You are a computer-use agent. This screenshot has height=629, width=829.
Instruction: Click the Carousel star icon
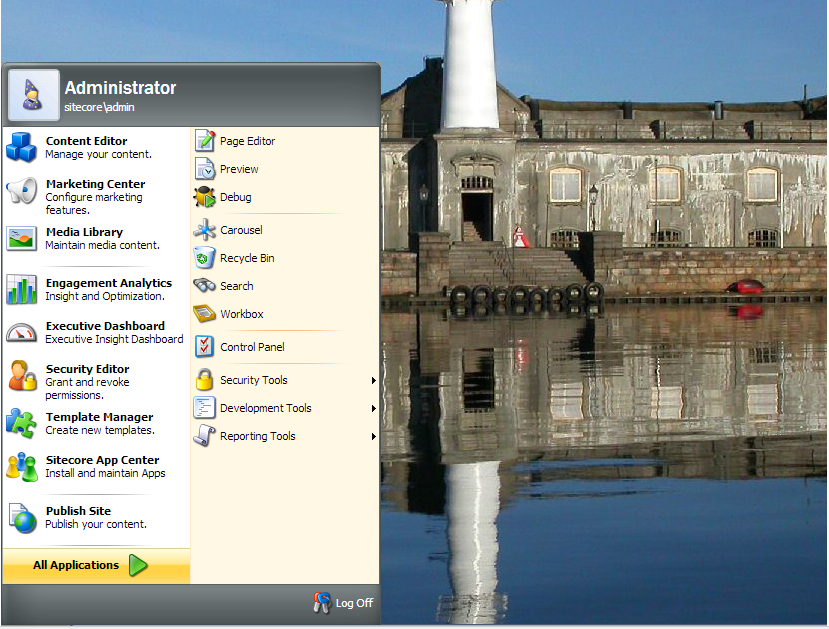pos(205,230)
